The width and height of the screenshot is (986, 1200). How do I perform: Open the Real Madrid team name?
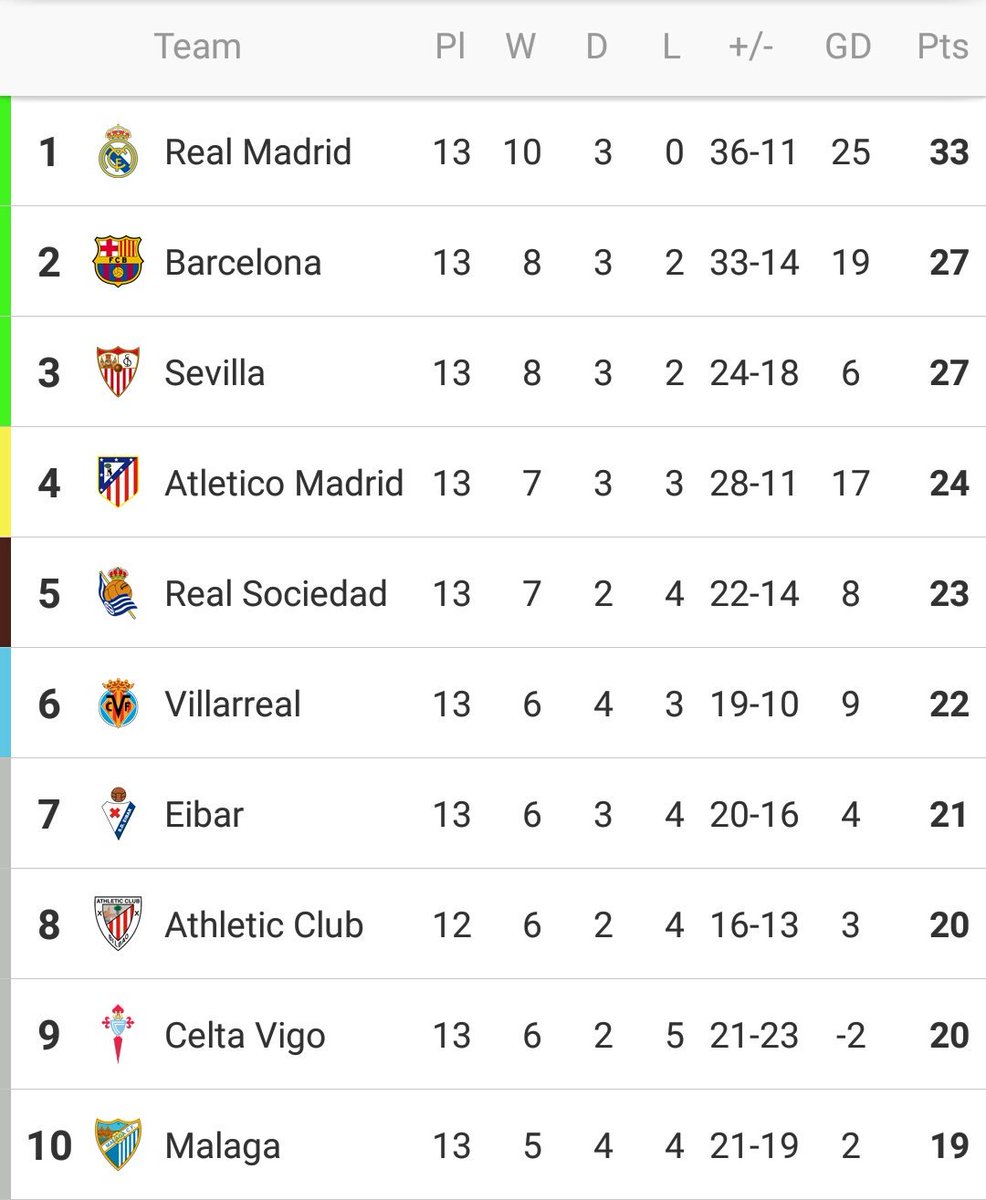click(258, 152)
